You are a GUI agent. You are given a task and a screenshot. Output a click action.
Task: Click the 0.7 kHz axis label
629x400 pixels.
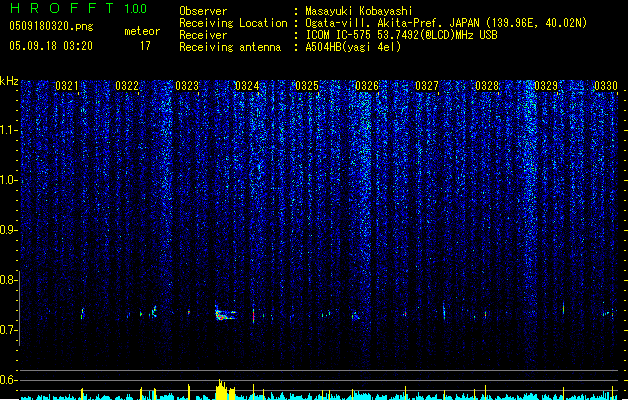pos(9,330)
